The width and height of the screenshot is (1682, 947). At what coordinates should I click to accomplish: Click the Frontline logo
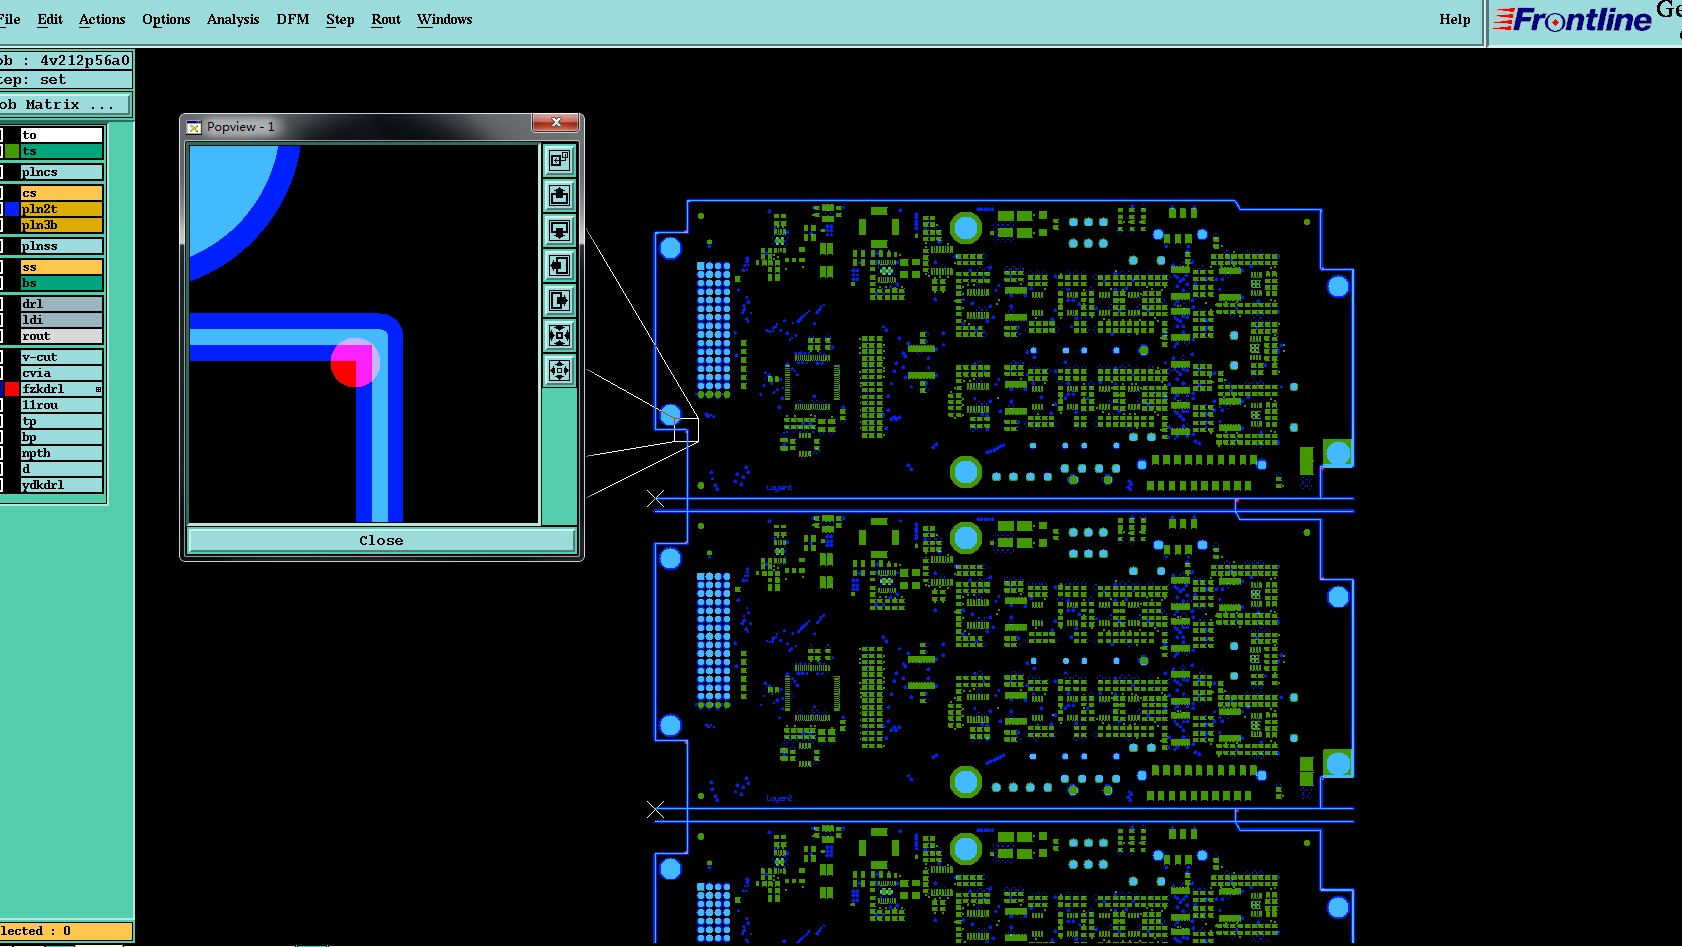[x=1573, y=19]
